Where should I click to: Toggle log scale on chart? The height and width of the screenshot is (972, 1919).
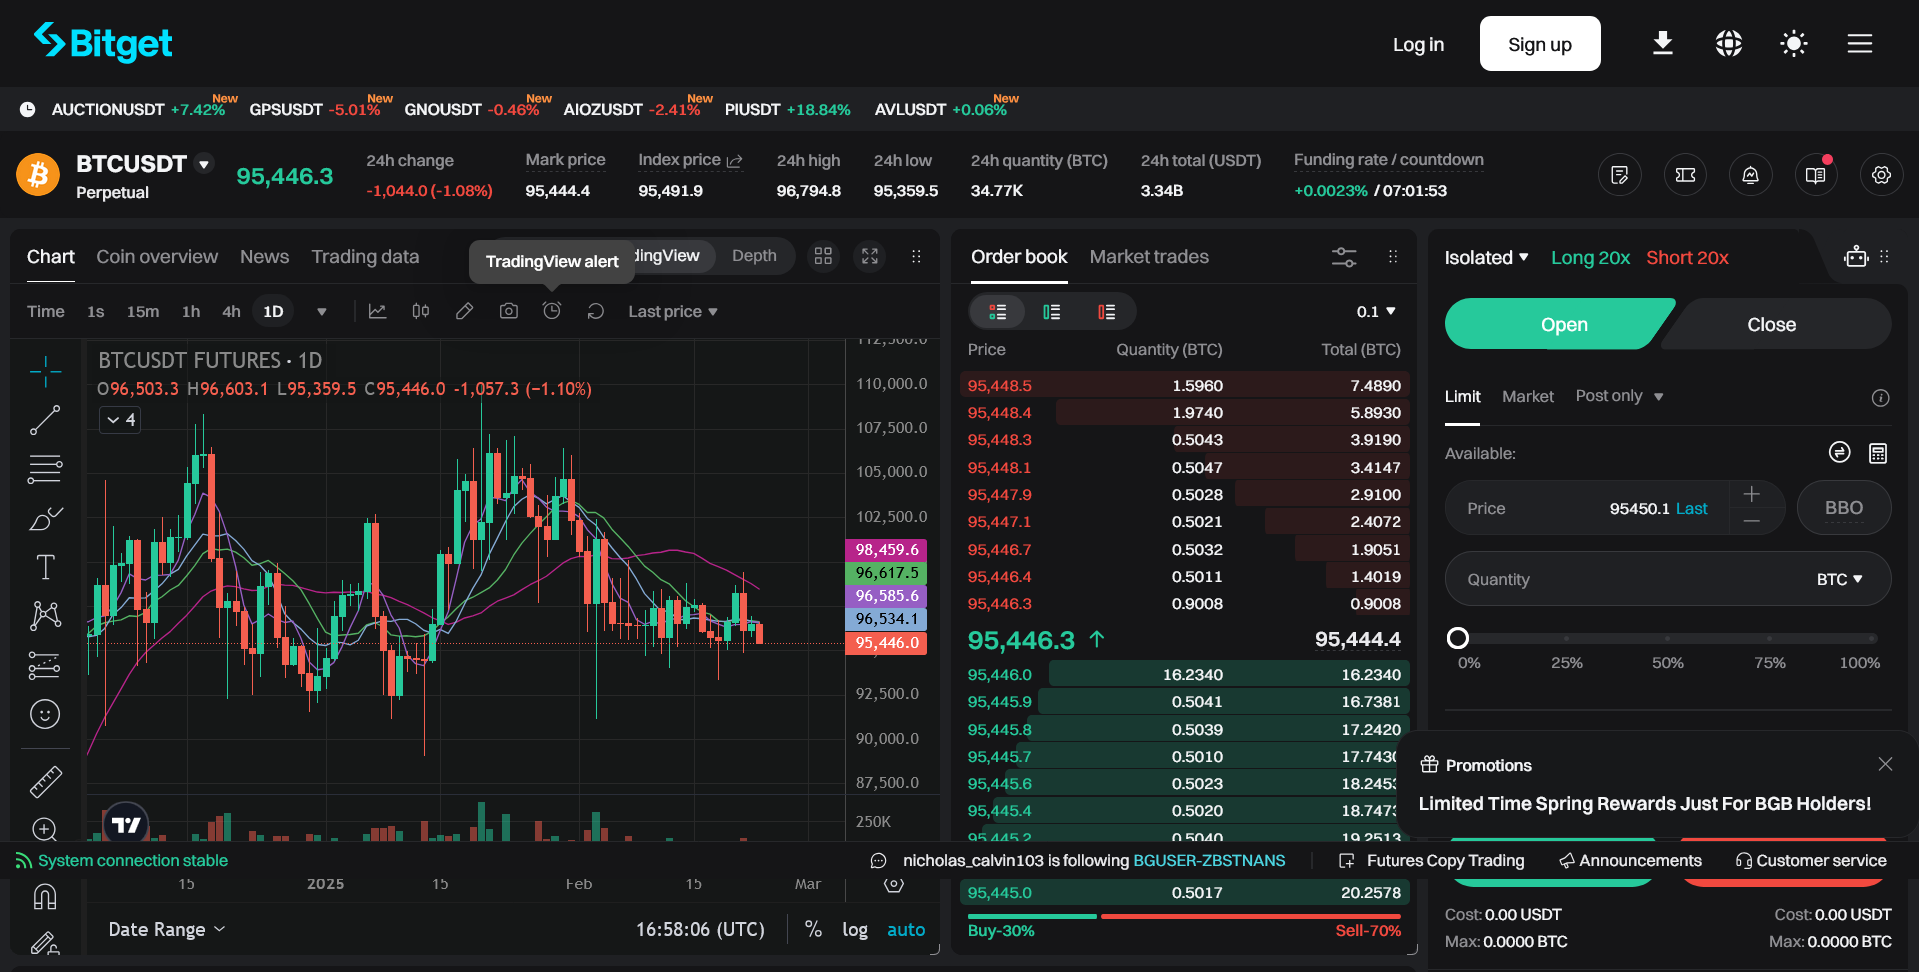click(x=855, y=929)
